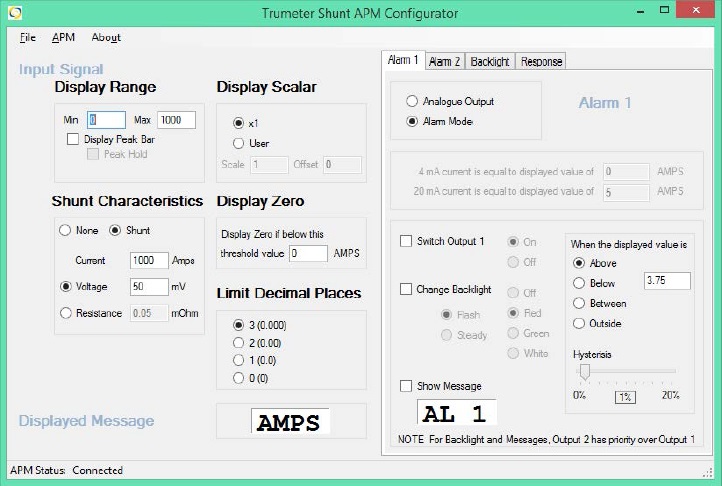
Task: Switch to the Backlight tab
Action: coord(489,61)
